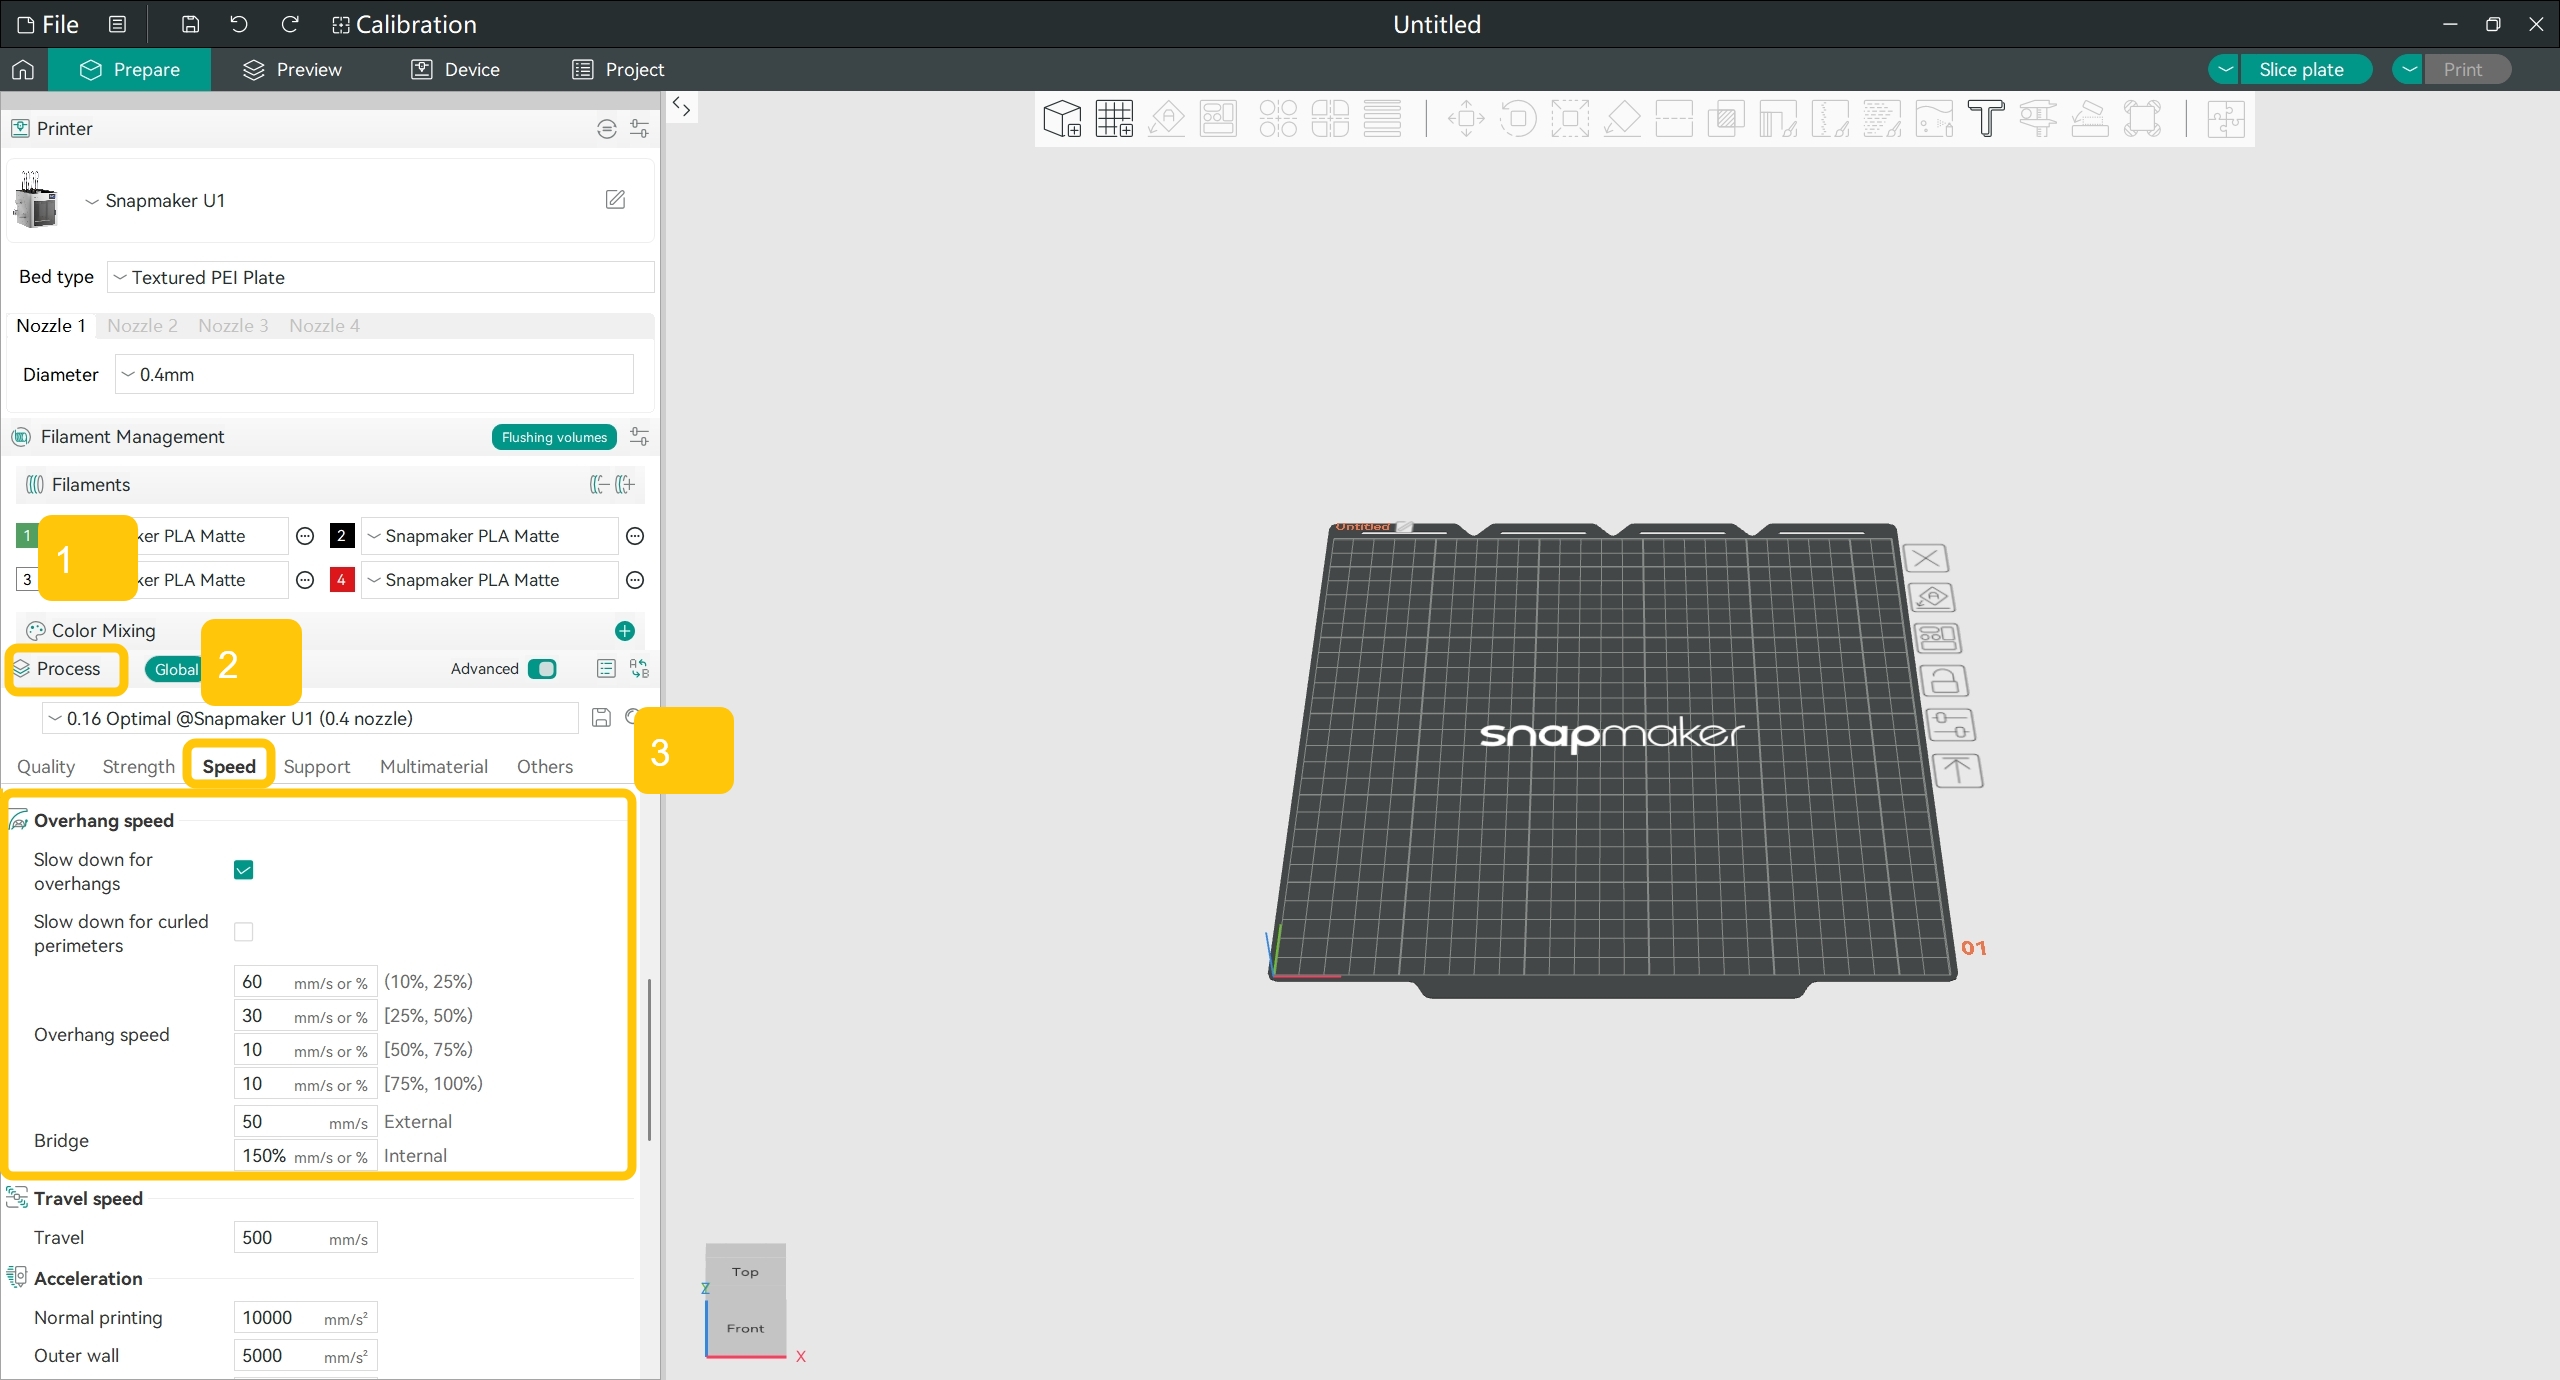Click filament 4 red color swatch

point(342,580)
